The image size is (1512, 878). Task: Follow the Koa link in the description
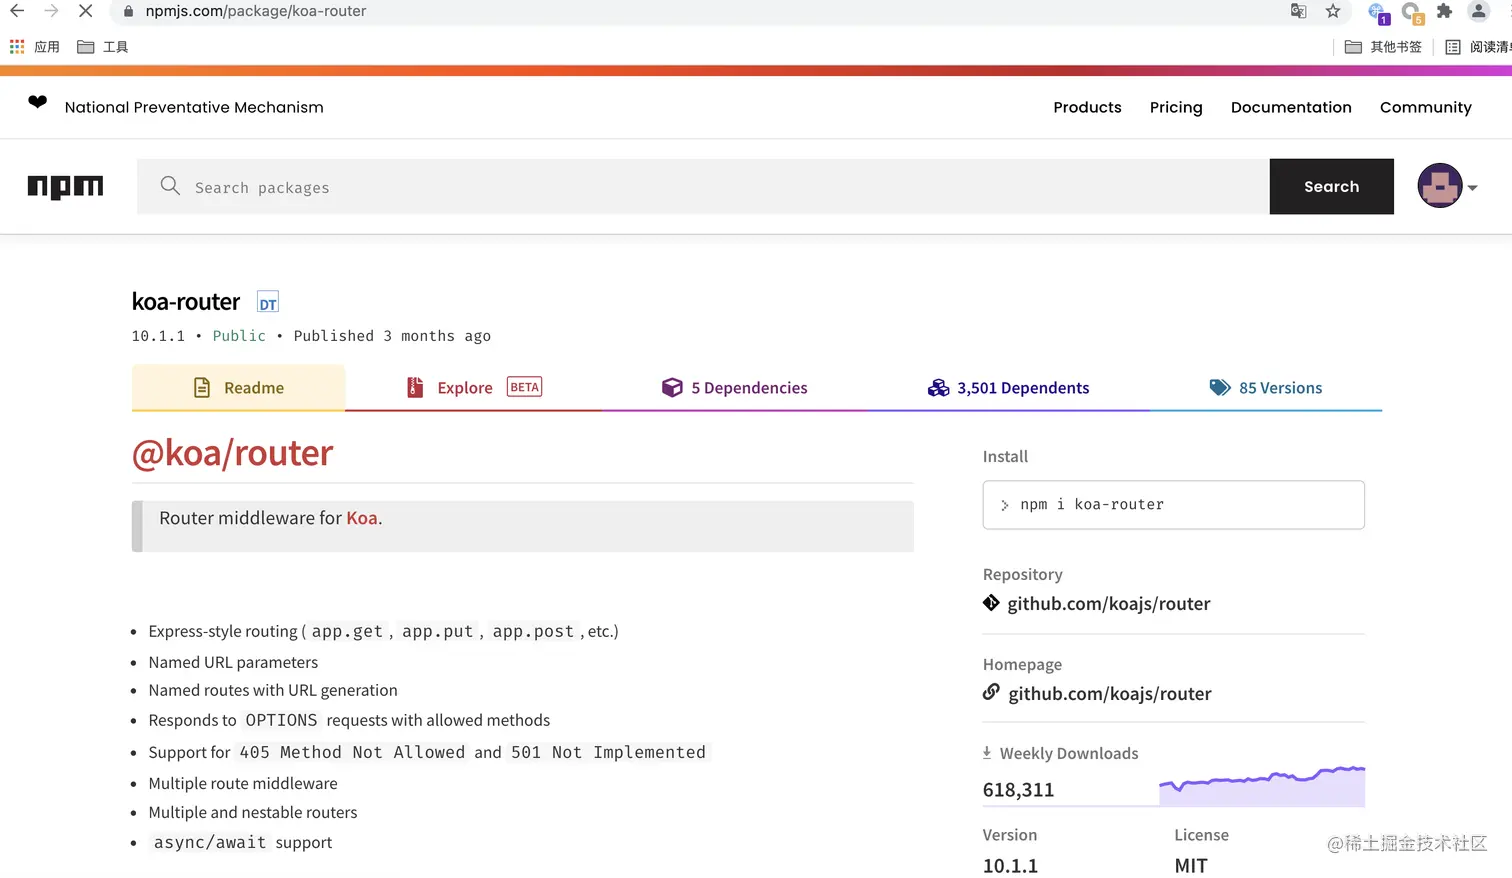coord(362,518)
